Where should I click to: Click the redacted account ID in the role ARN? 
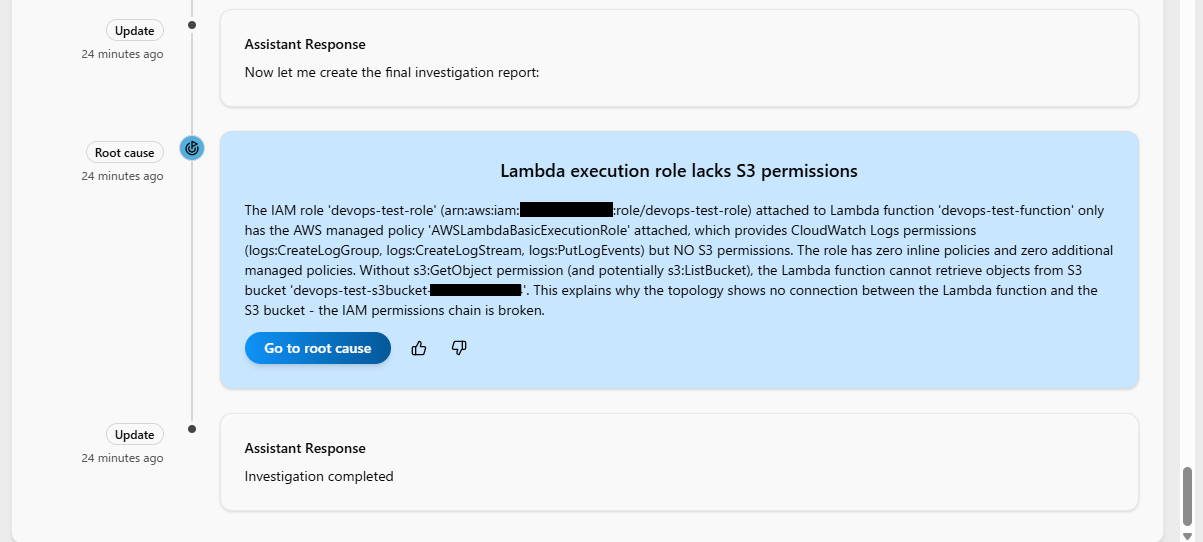click(x=566, y=210)
